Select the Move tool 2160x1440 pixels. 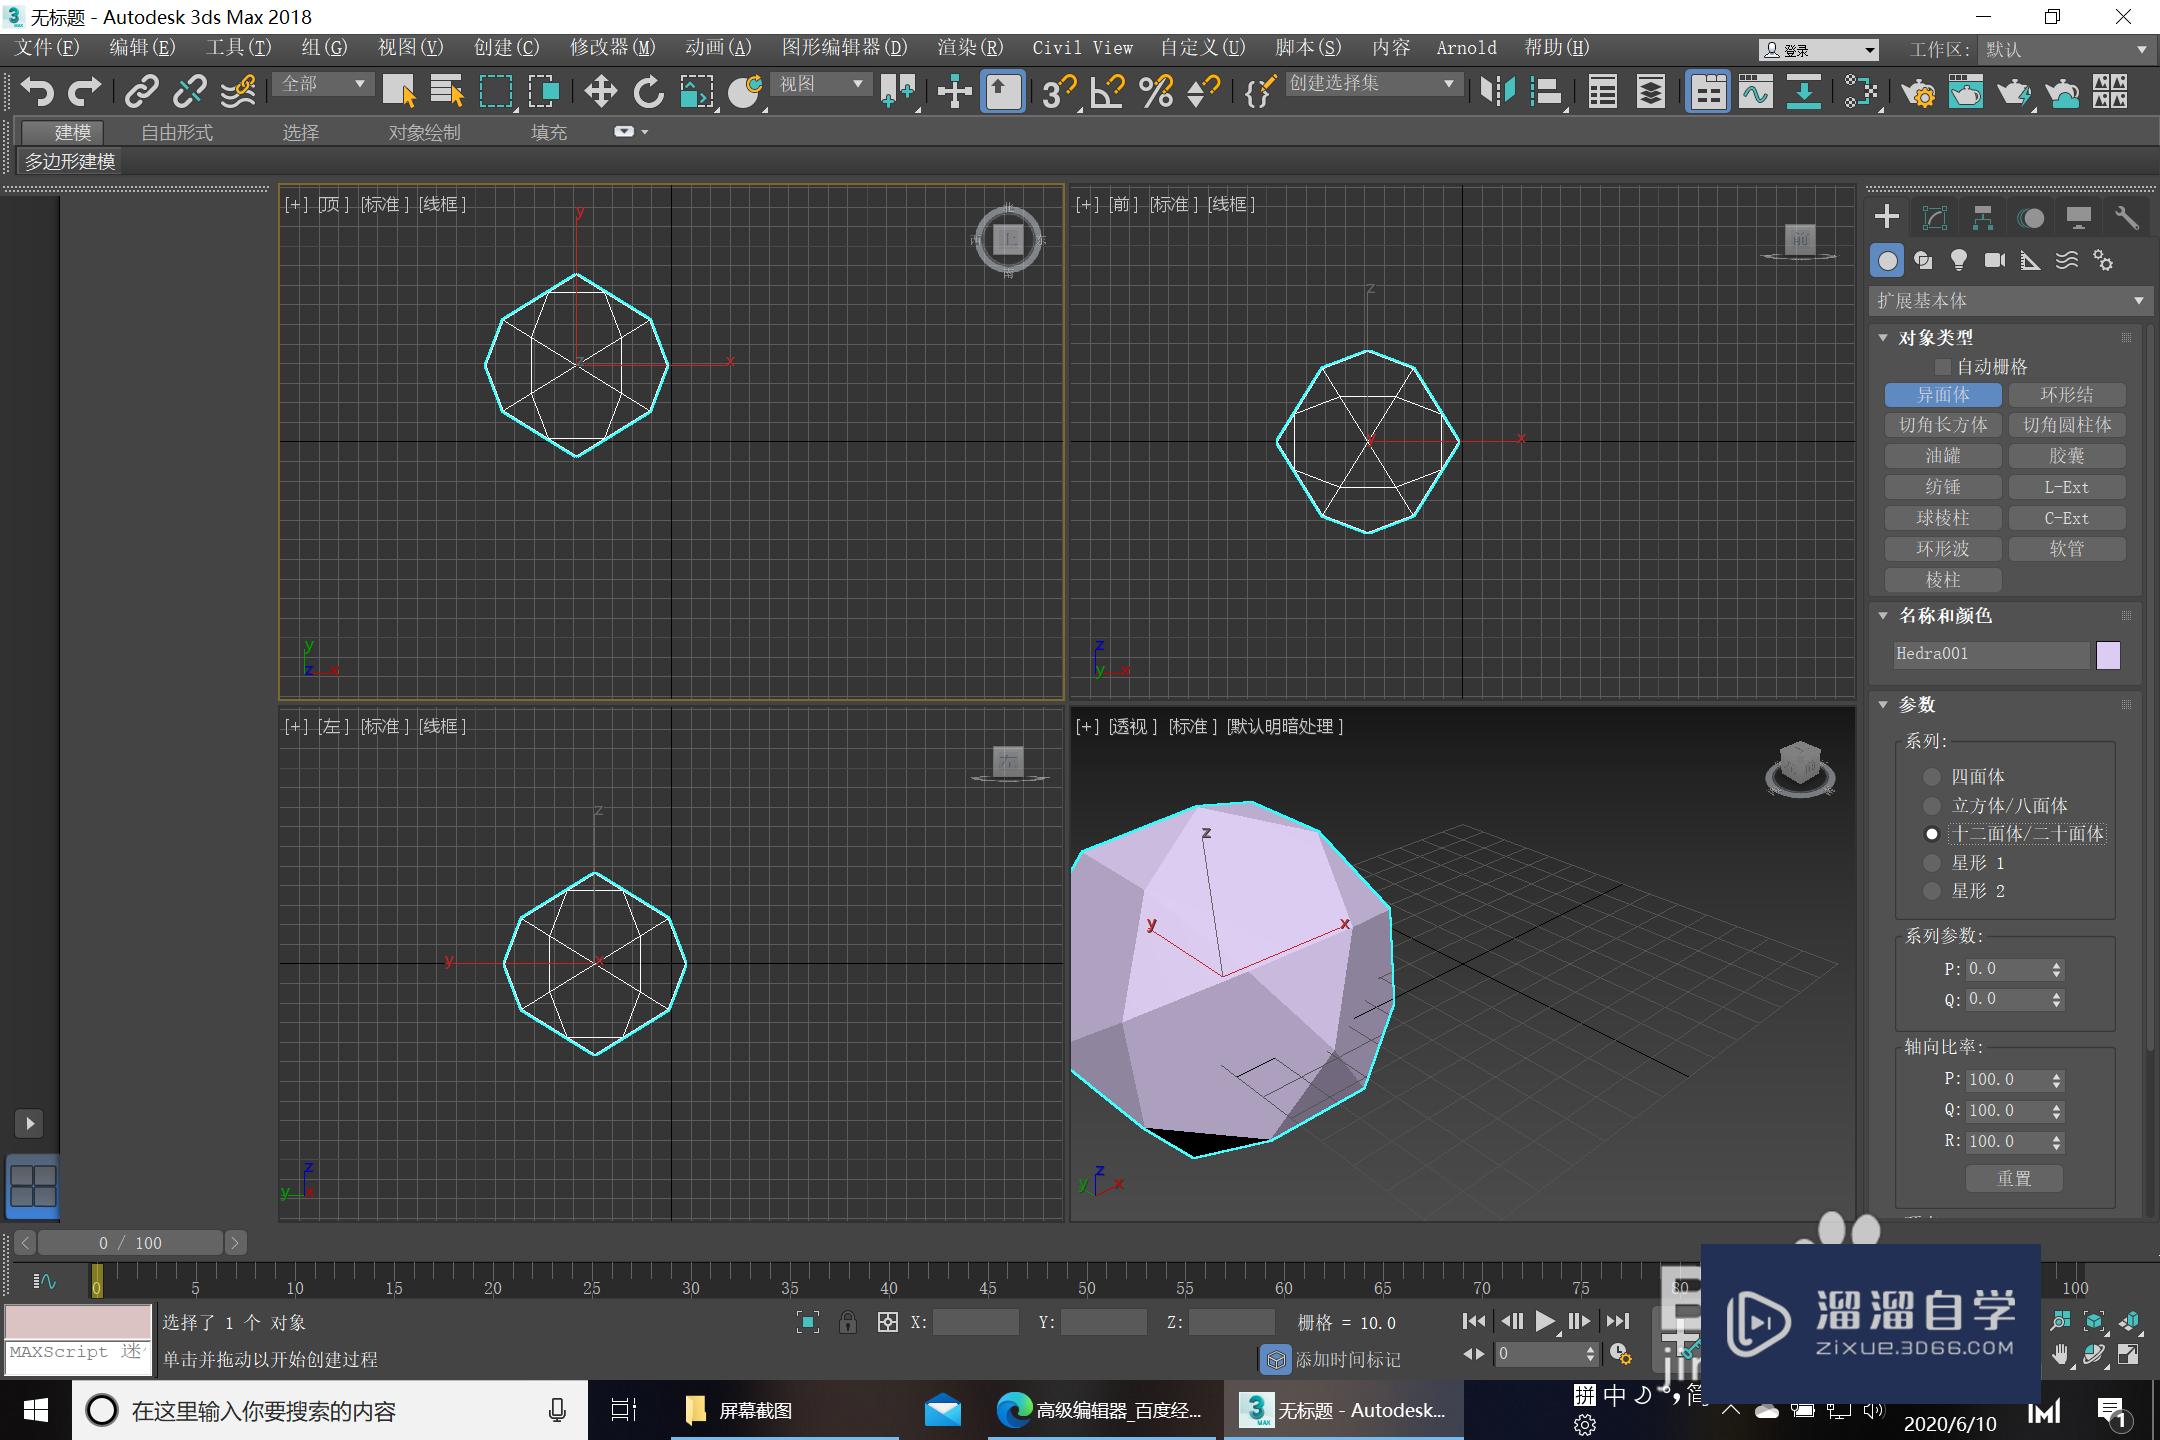tap(600, 92)
